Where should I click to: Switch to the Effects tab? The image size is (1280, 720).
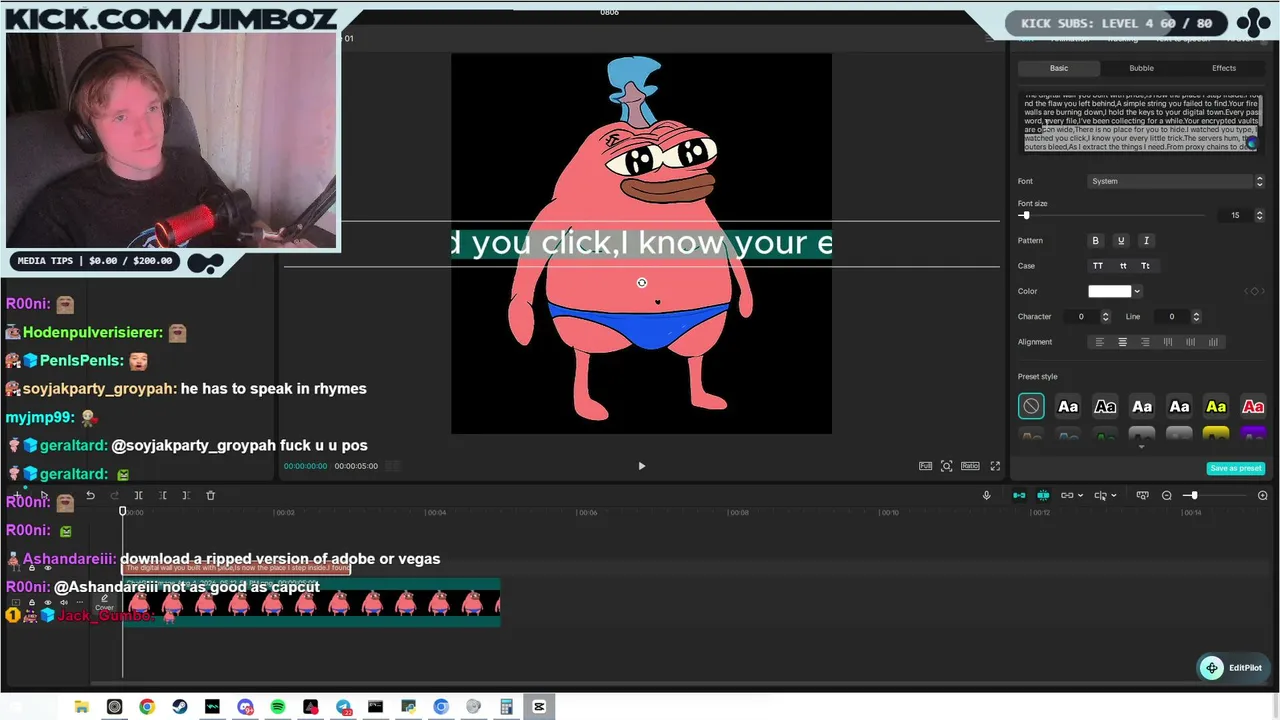(x=1224, y=68)
